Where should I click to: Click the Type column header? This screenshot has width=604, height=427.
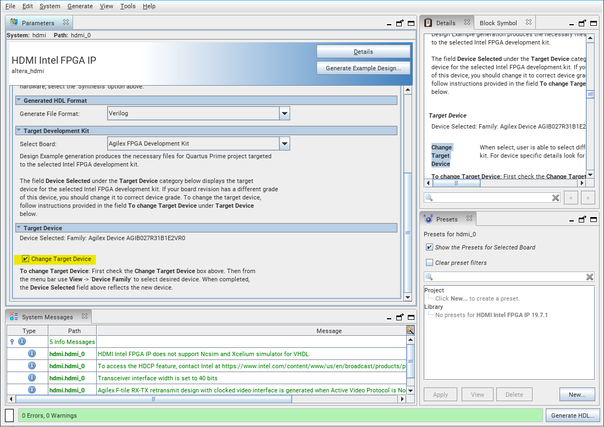click(29, 331)
